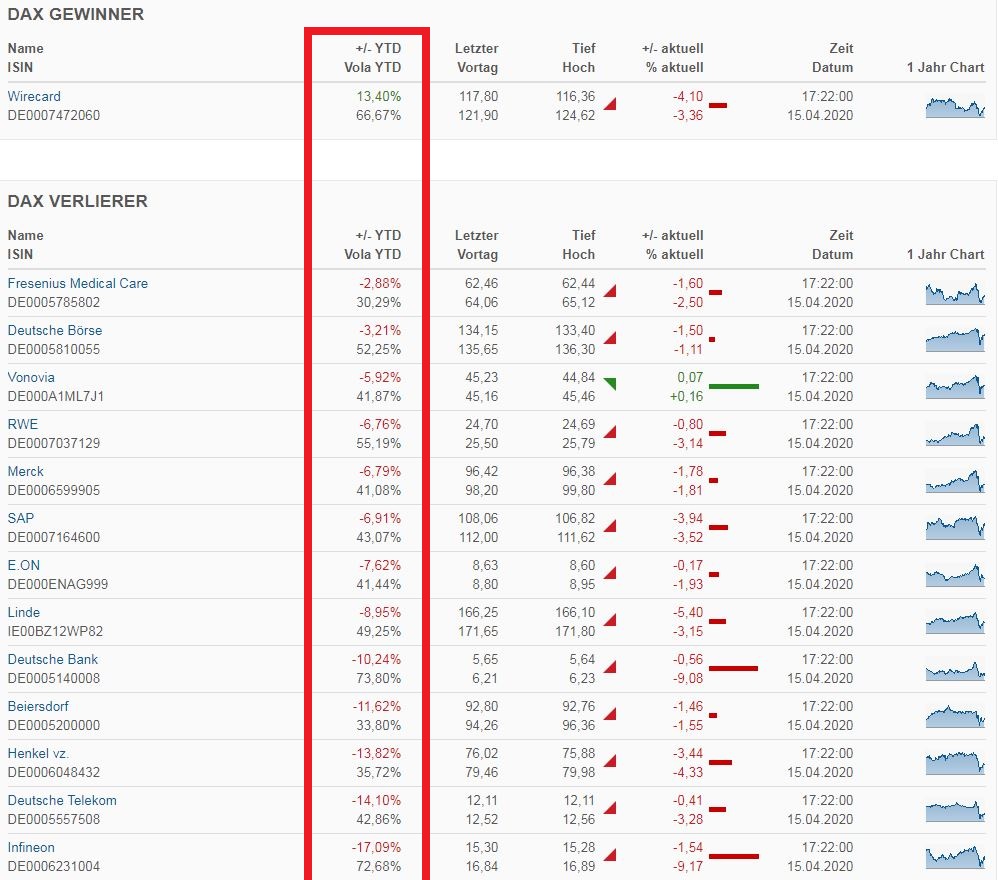
Task: Click Infineon's red trend triangle icon
Action: [610, 855]
